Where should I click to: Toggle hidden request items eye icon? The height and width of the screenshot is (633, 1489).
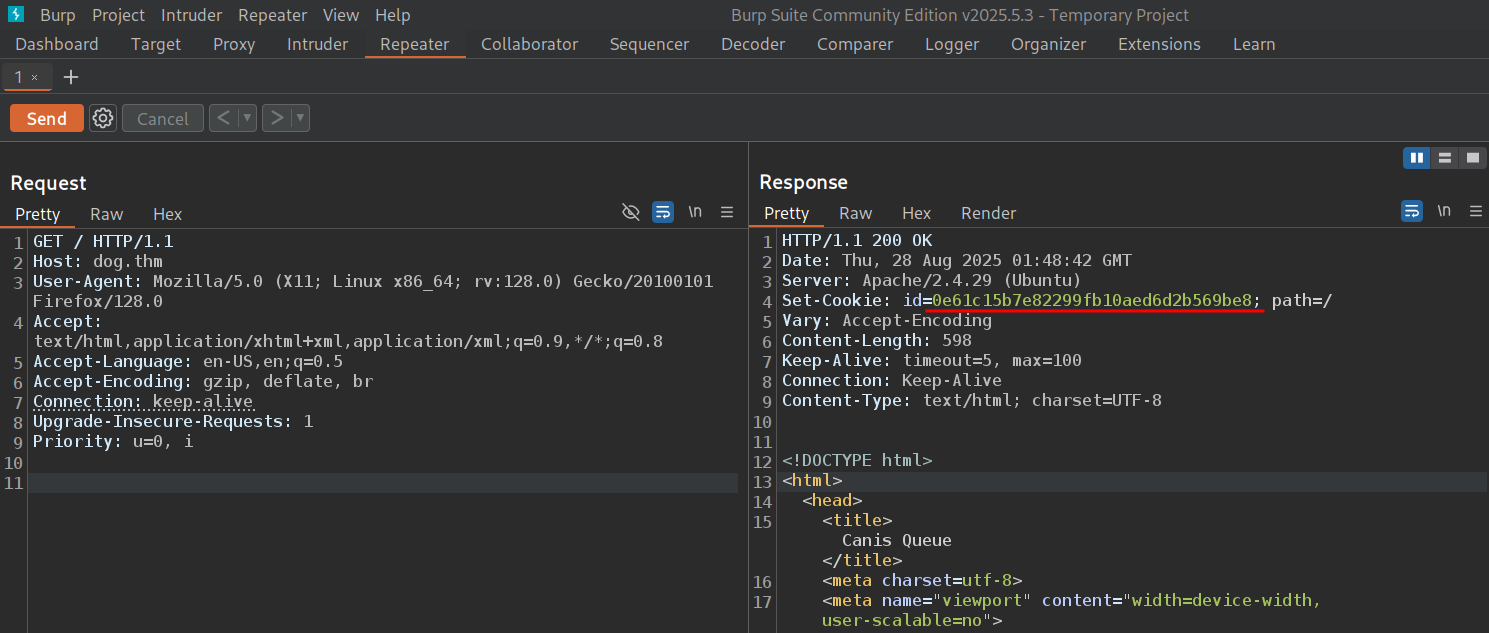pos(630,212)
